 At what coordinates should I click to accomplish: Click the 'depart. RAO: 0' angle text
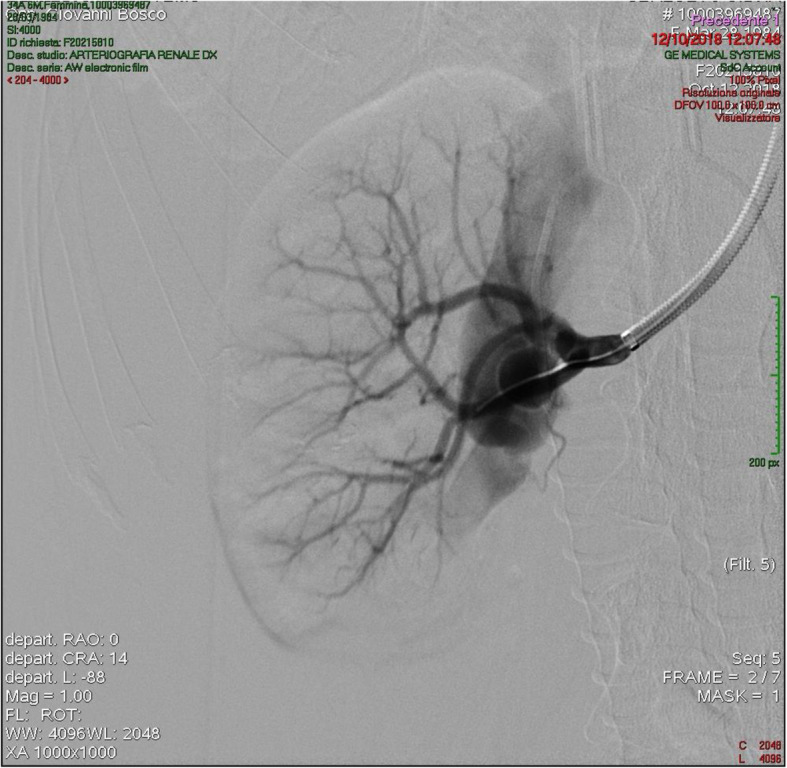click(x=62, y=639)
